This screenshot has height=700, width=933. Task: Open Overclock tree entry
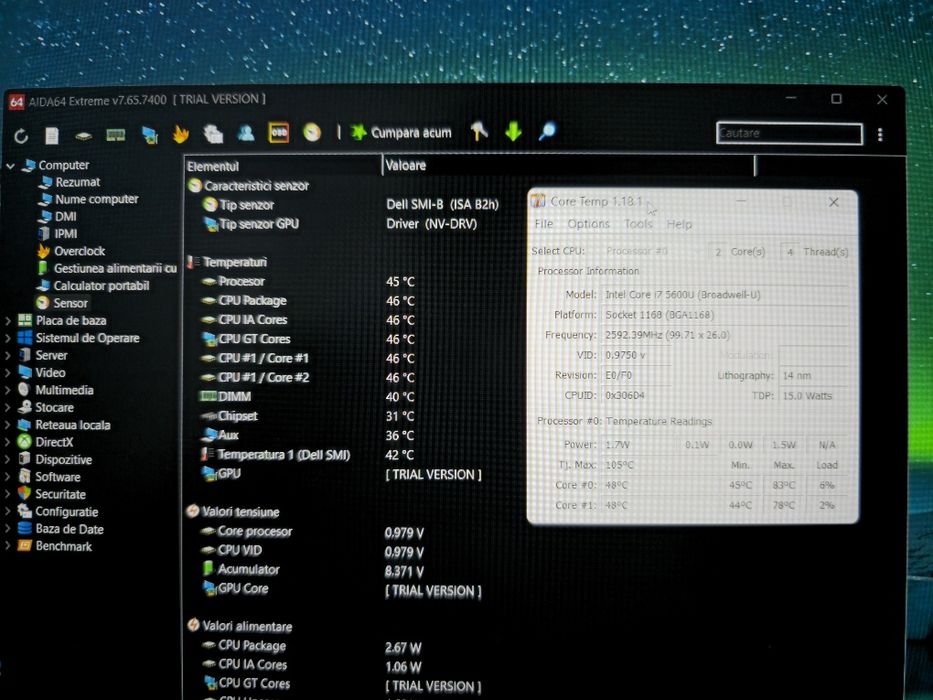coord(79,251)
